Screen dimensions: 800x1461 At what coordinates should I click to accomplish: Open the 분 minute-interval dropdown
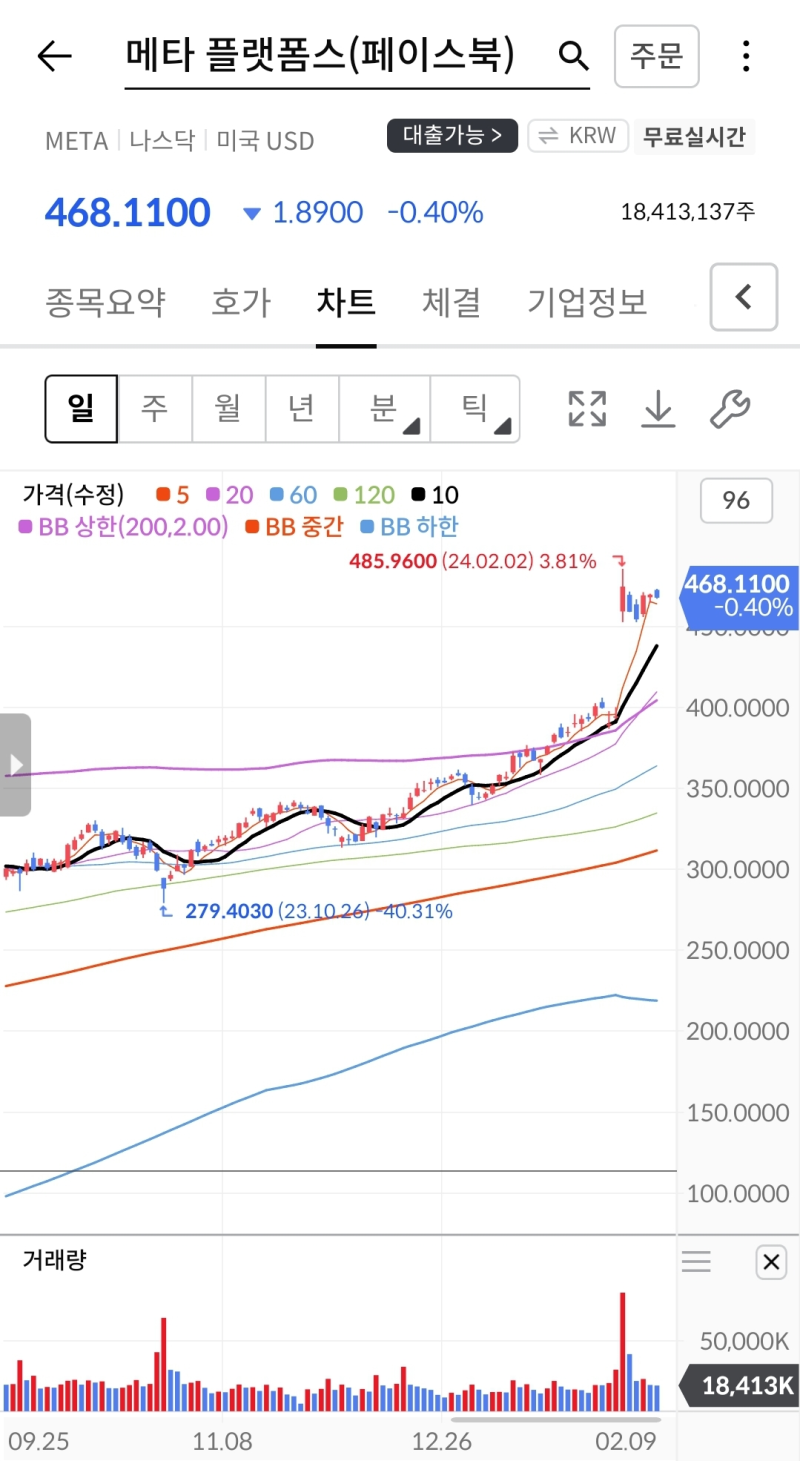coord(384,408)
